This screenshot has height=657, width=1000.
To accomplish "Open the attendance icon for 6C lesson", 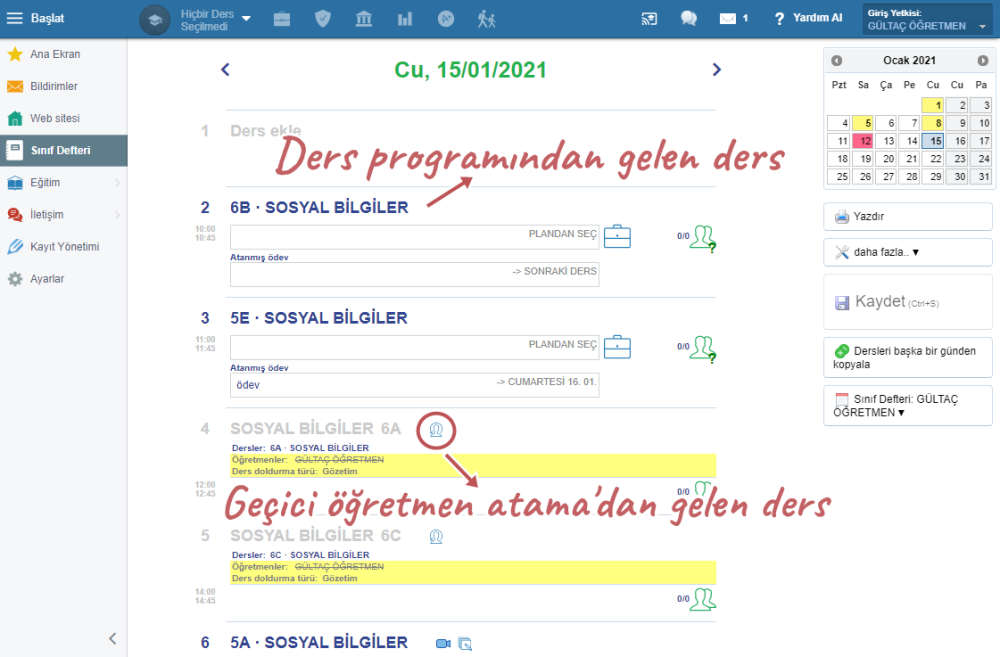I will 703,600.
